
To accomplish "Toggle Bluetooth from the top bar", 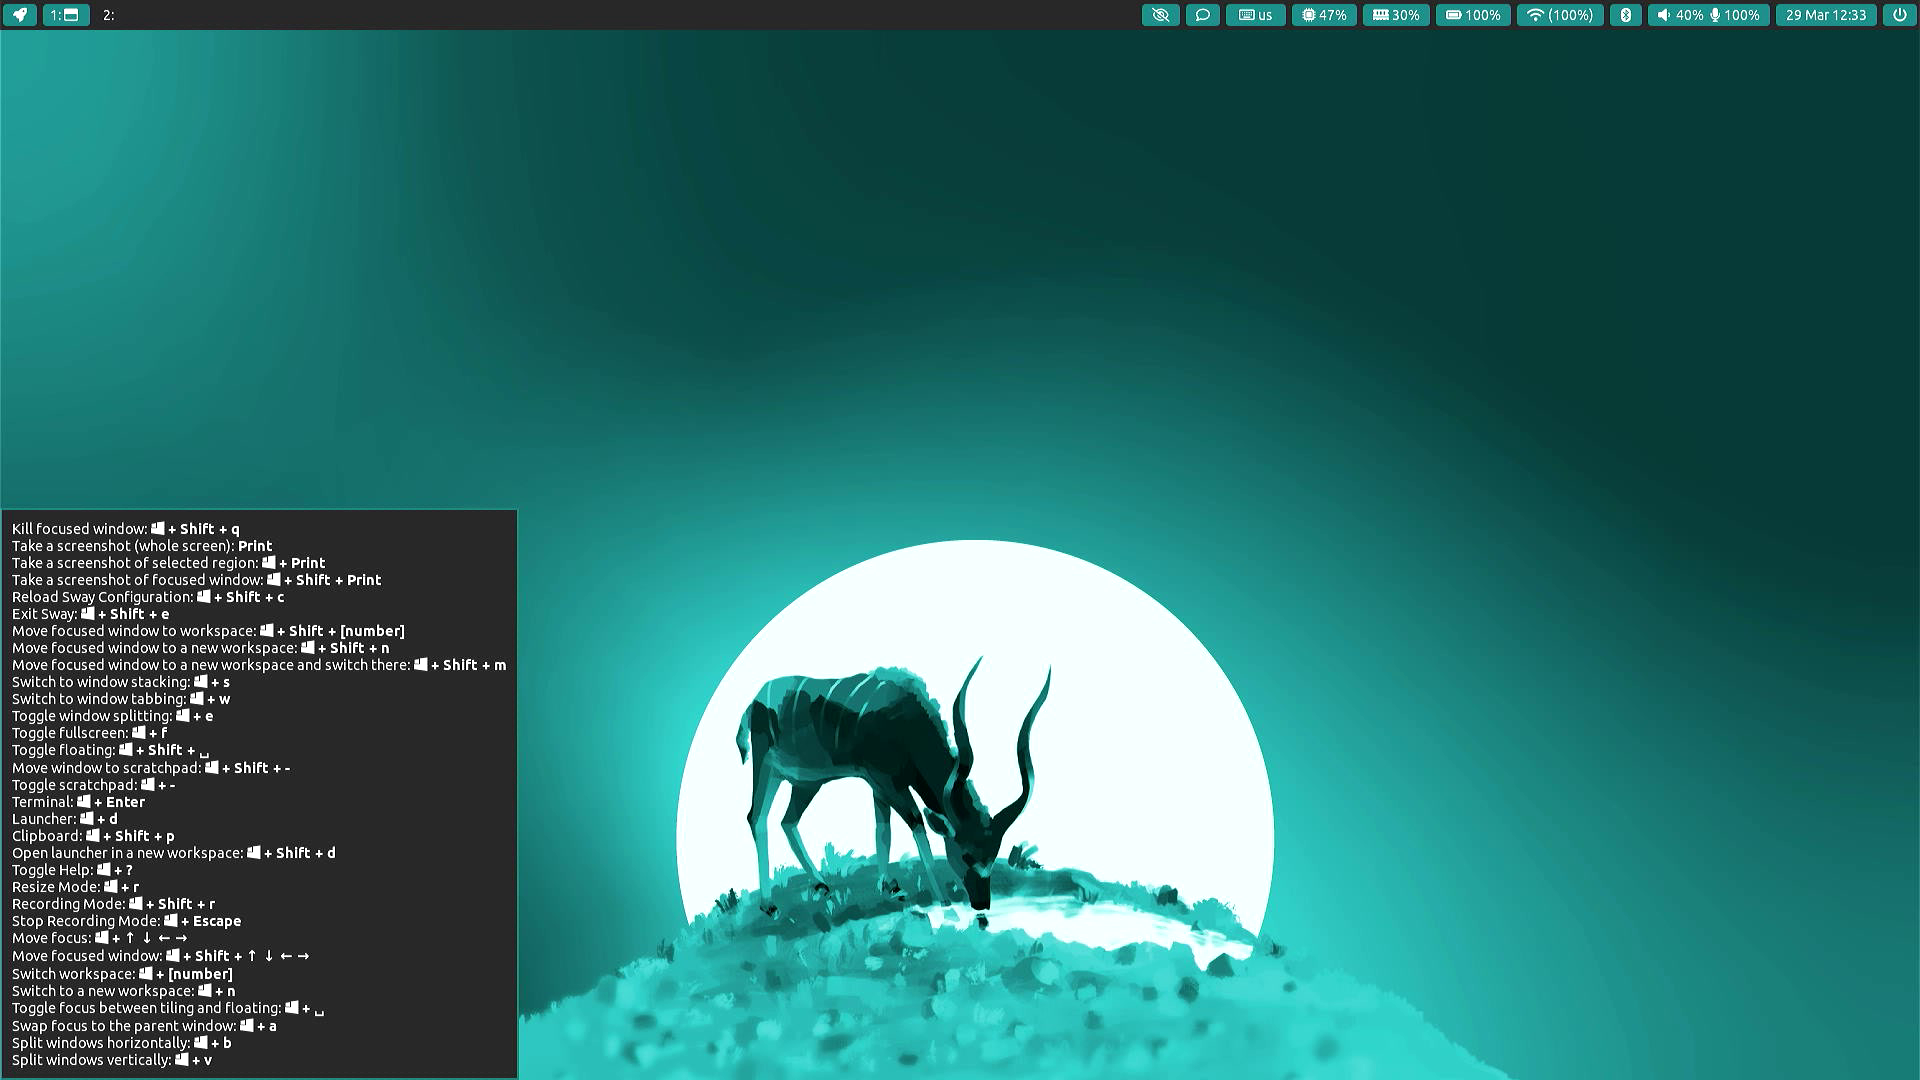I will tap(1625, 15).
